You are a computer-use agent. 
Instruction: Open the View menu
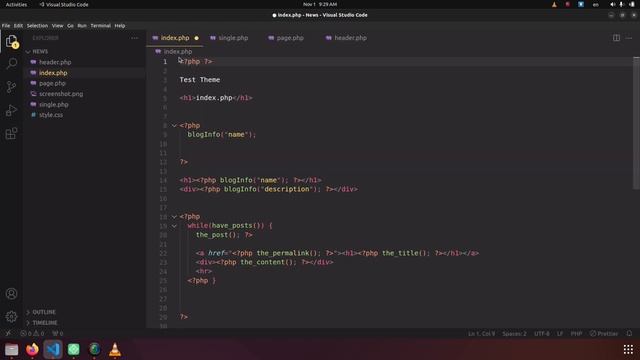tap(58, 26)
